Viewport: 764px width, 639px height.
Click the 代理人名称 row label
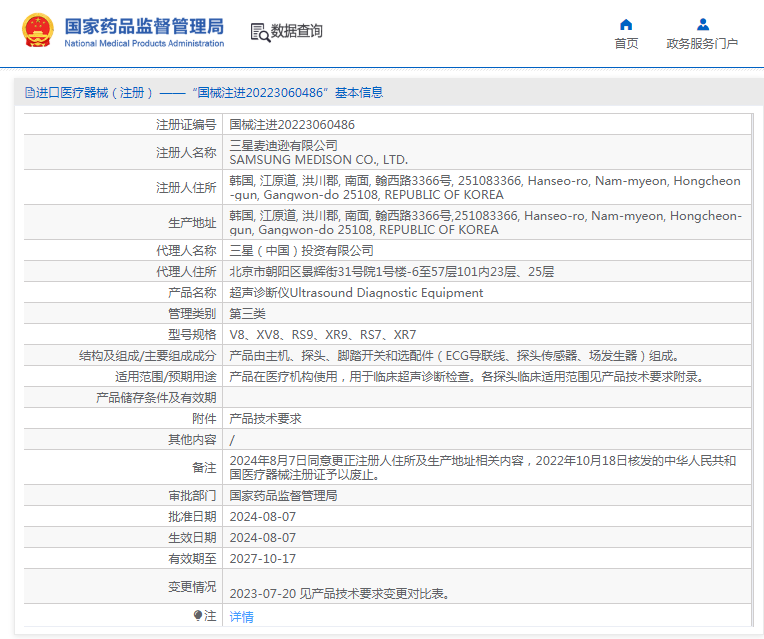[x=186, y=251]
